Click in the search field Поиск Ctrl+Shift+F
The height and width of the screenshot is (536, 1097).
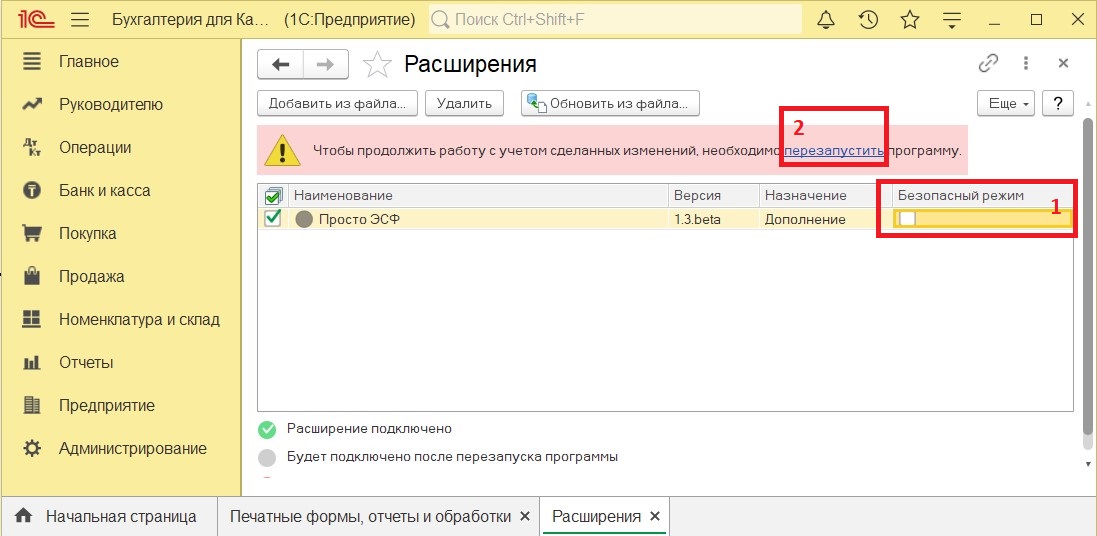coord(614,20)
